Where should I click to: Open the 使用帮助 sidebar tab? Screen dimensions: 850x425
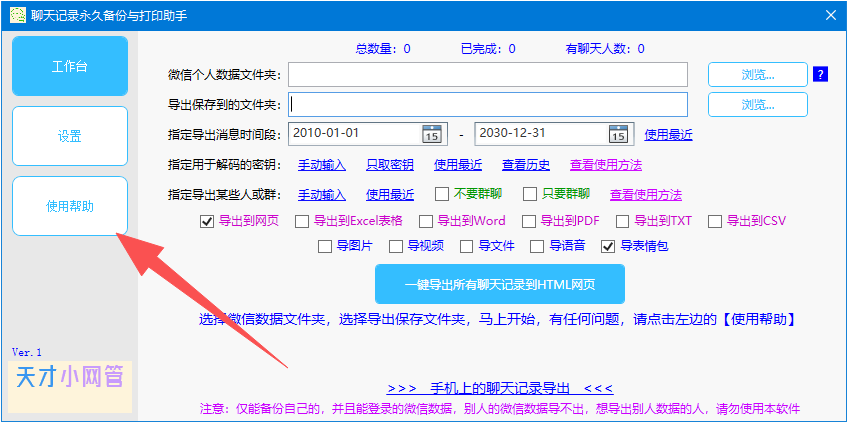(70, 206)
